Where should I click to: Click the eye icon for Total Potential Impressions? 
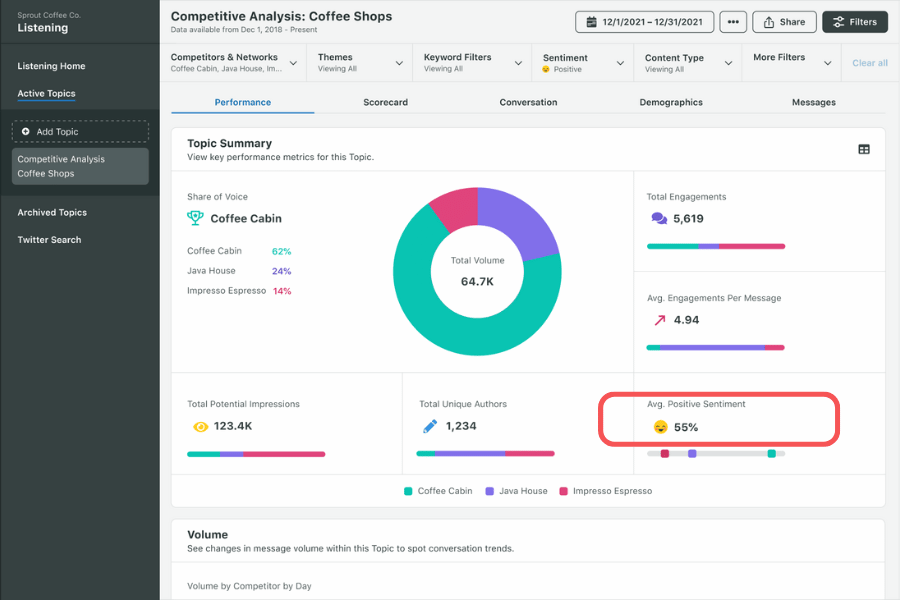point(200,427)
